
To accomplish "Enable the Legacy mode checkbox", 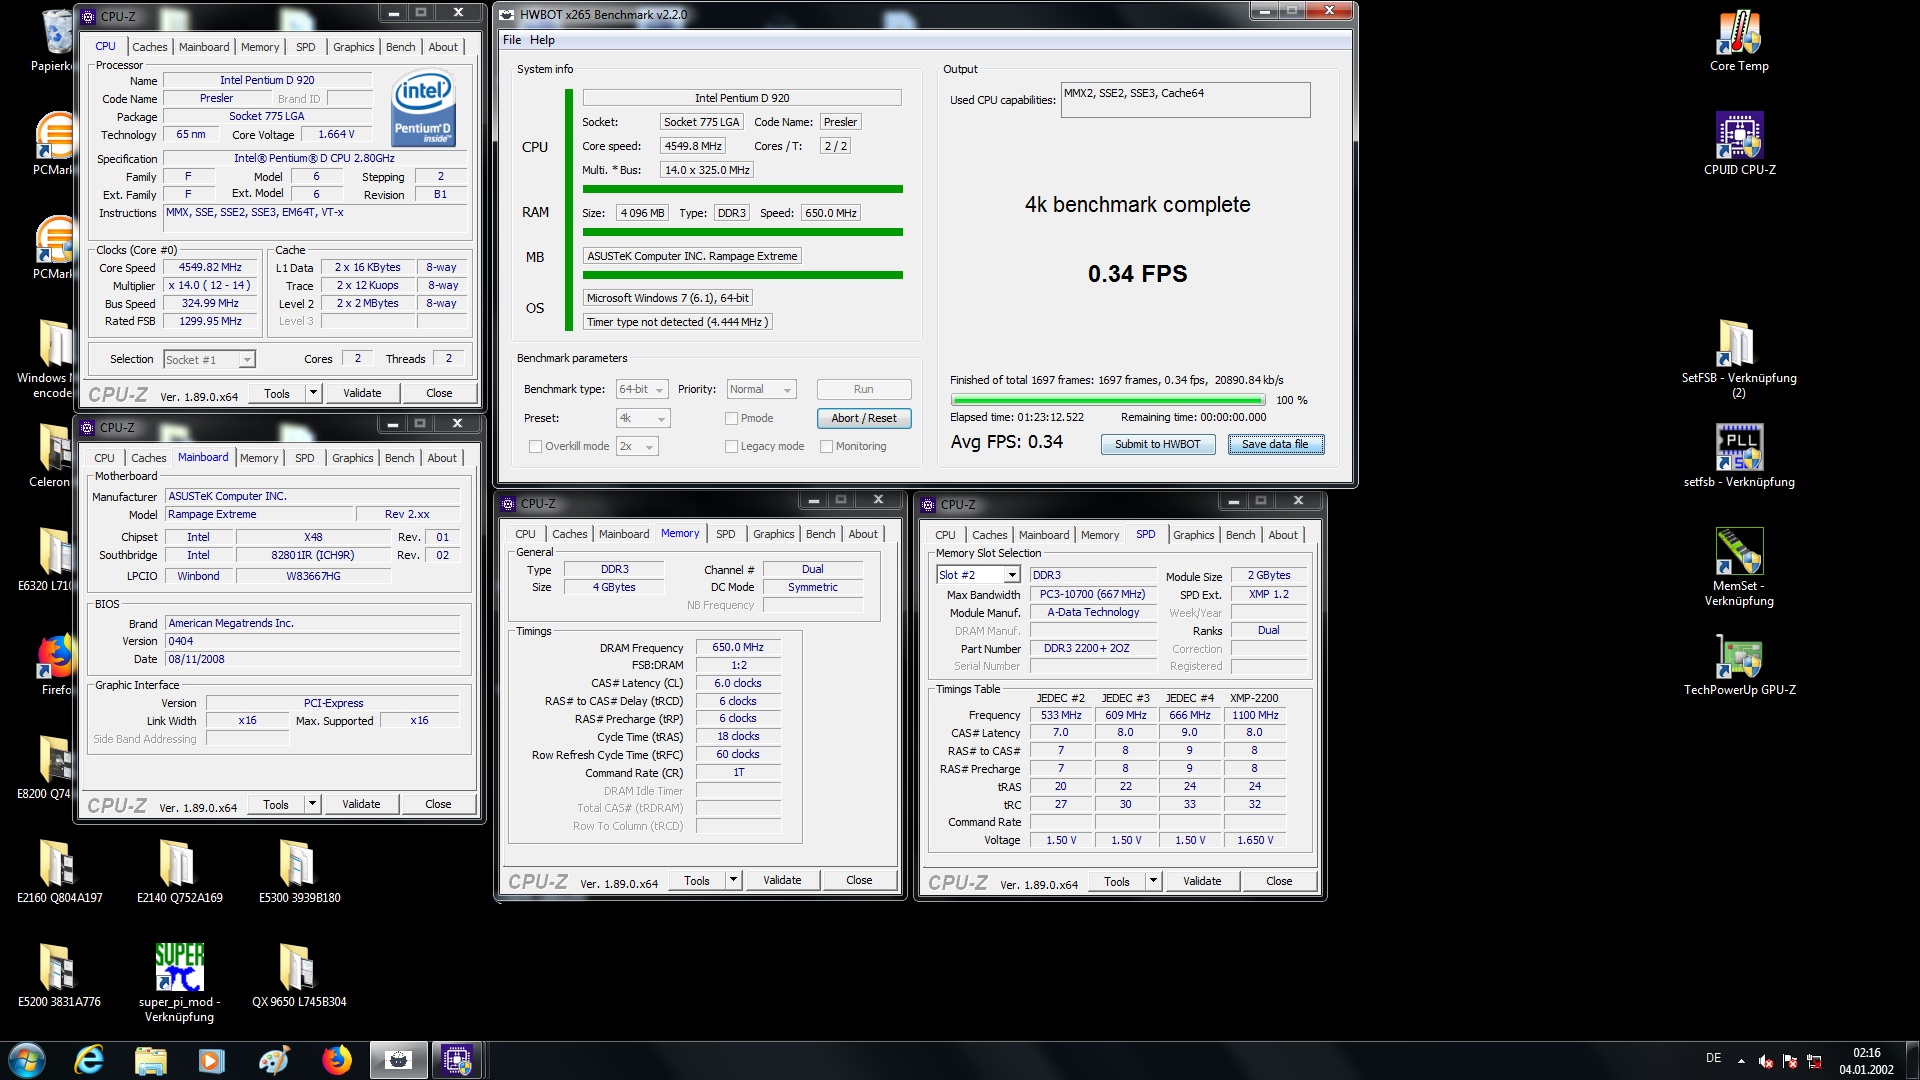I will tap(731, 447).
